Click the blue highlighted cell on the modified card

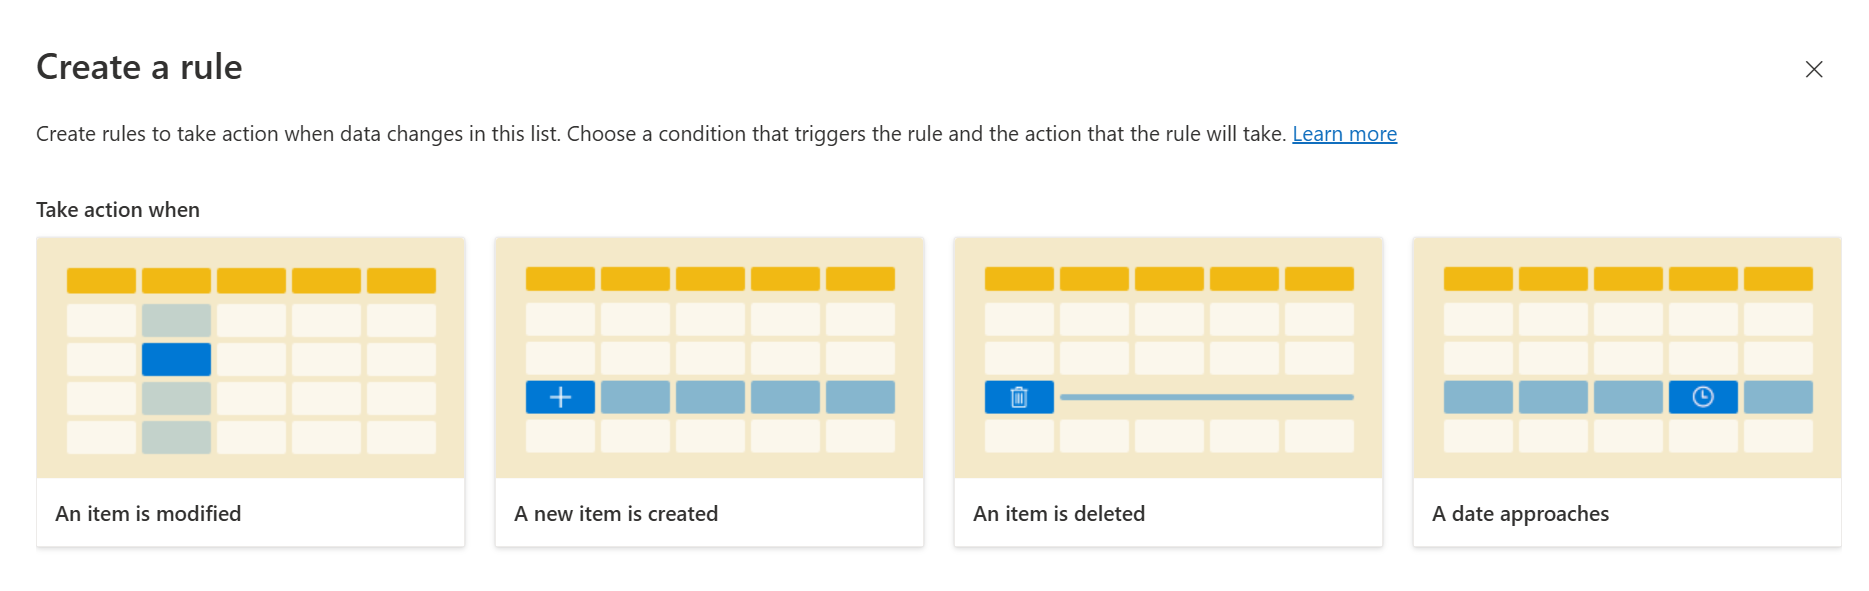pyautogui.click(x=176, y=358)
